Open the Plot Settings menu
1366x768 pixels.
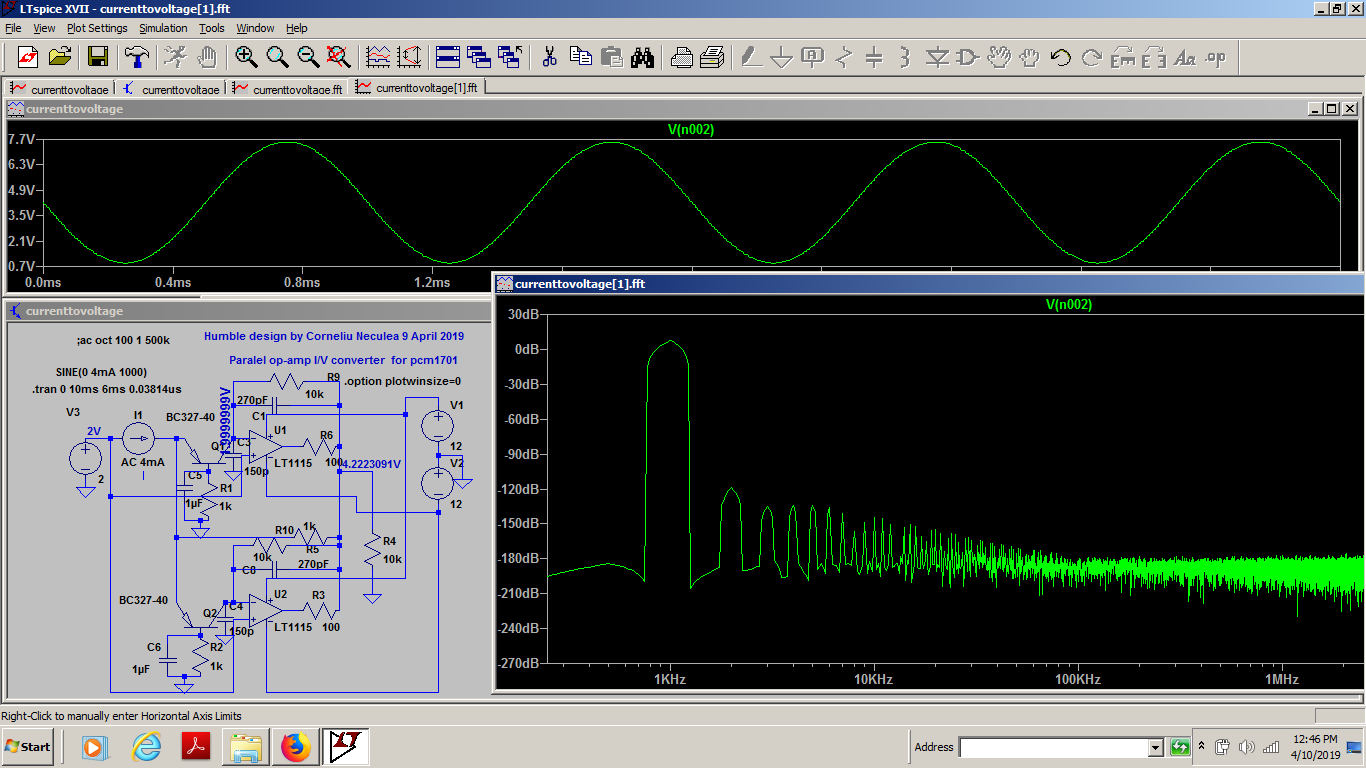(97, 28)
